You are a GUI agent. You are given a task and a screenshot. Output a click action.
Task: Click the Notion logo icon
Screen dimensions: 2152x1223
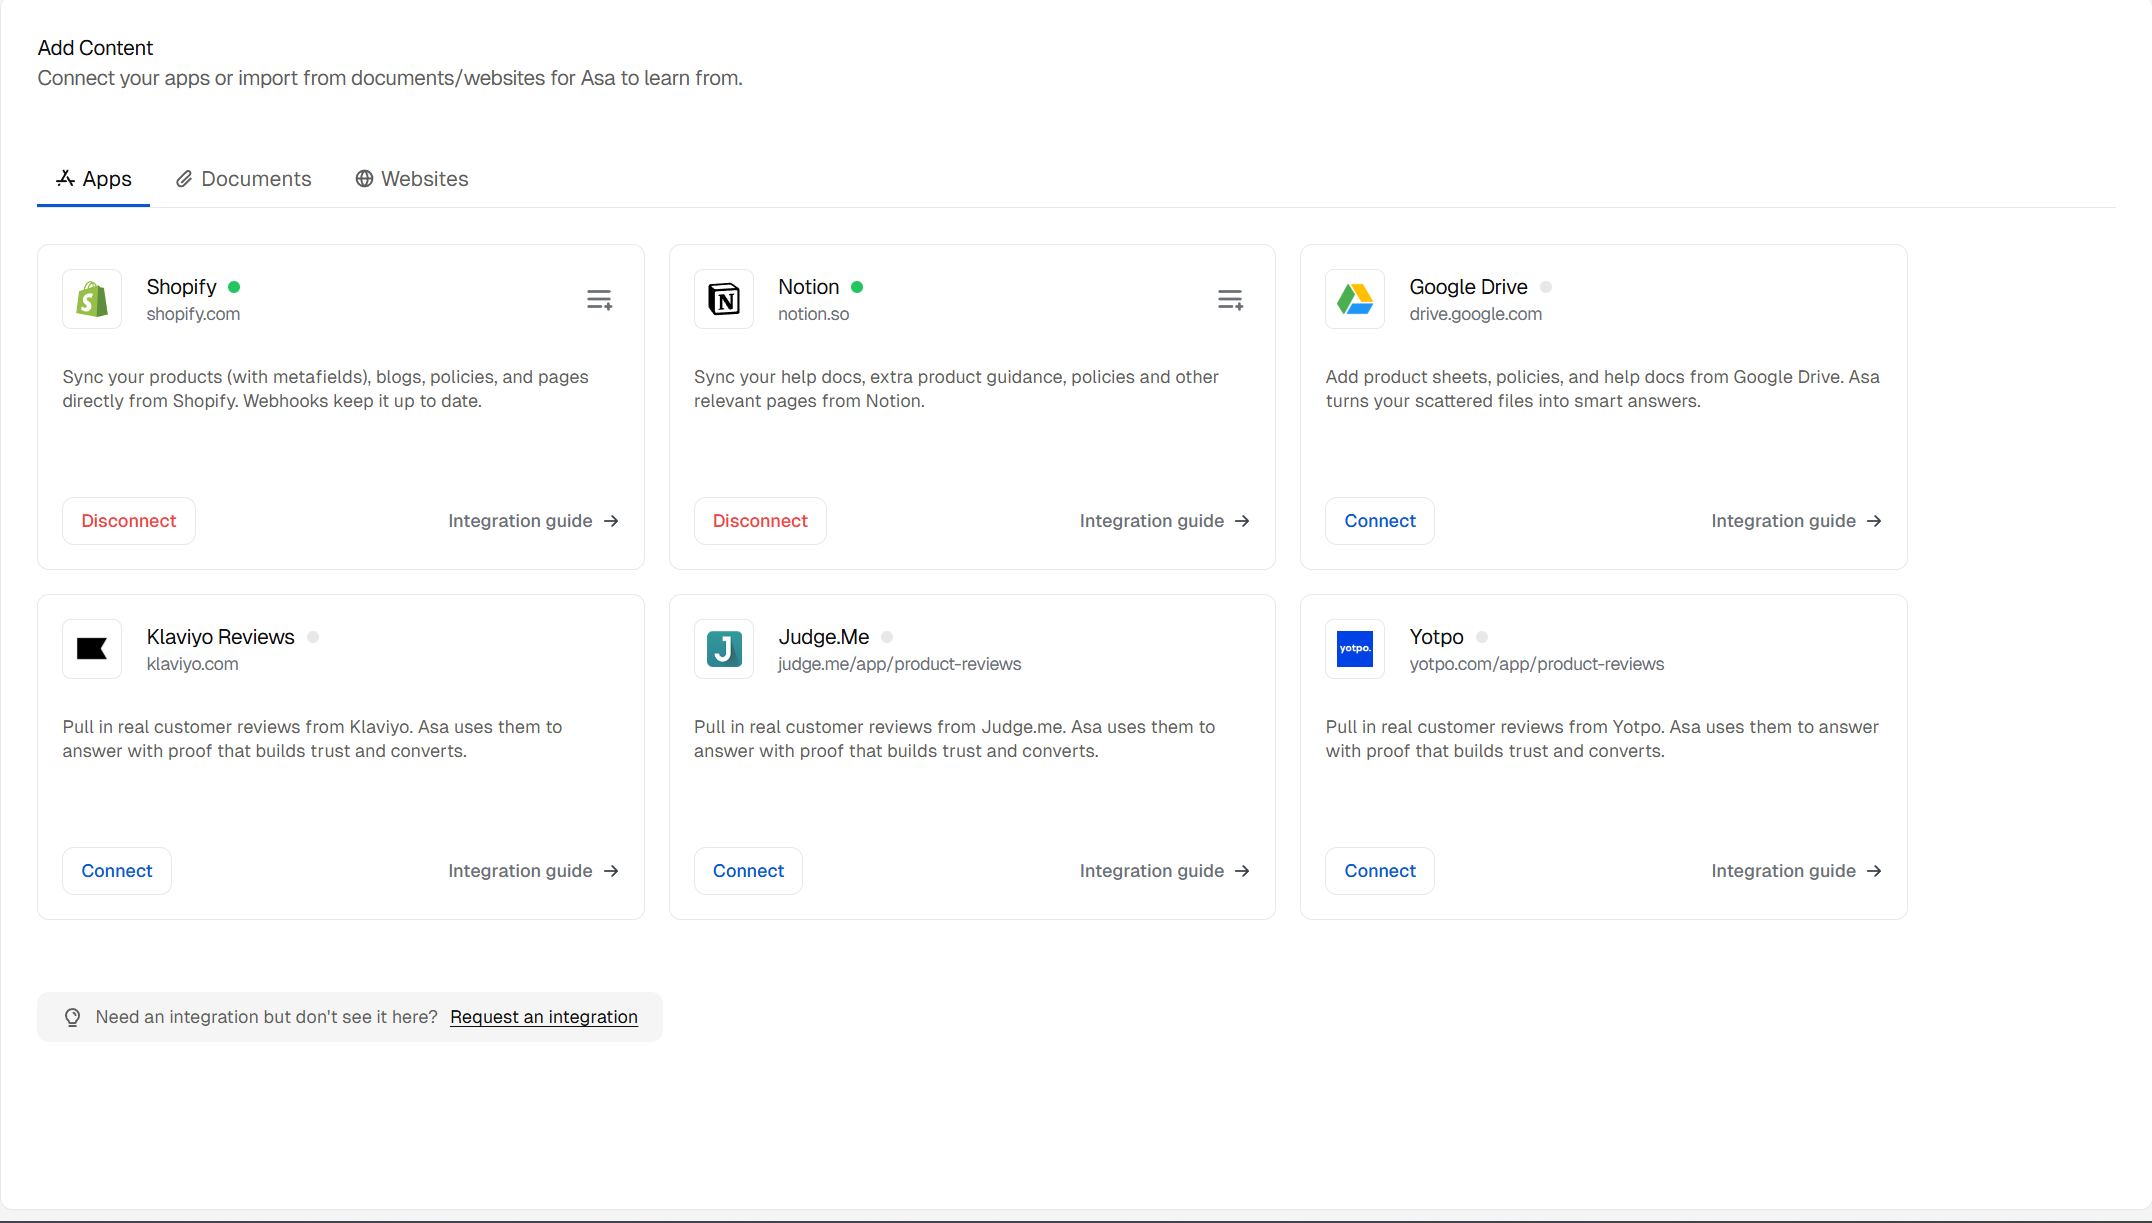tap(724, 299)
